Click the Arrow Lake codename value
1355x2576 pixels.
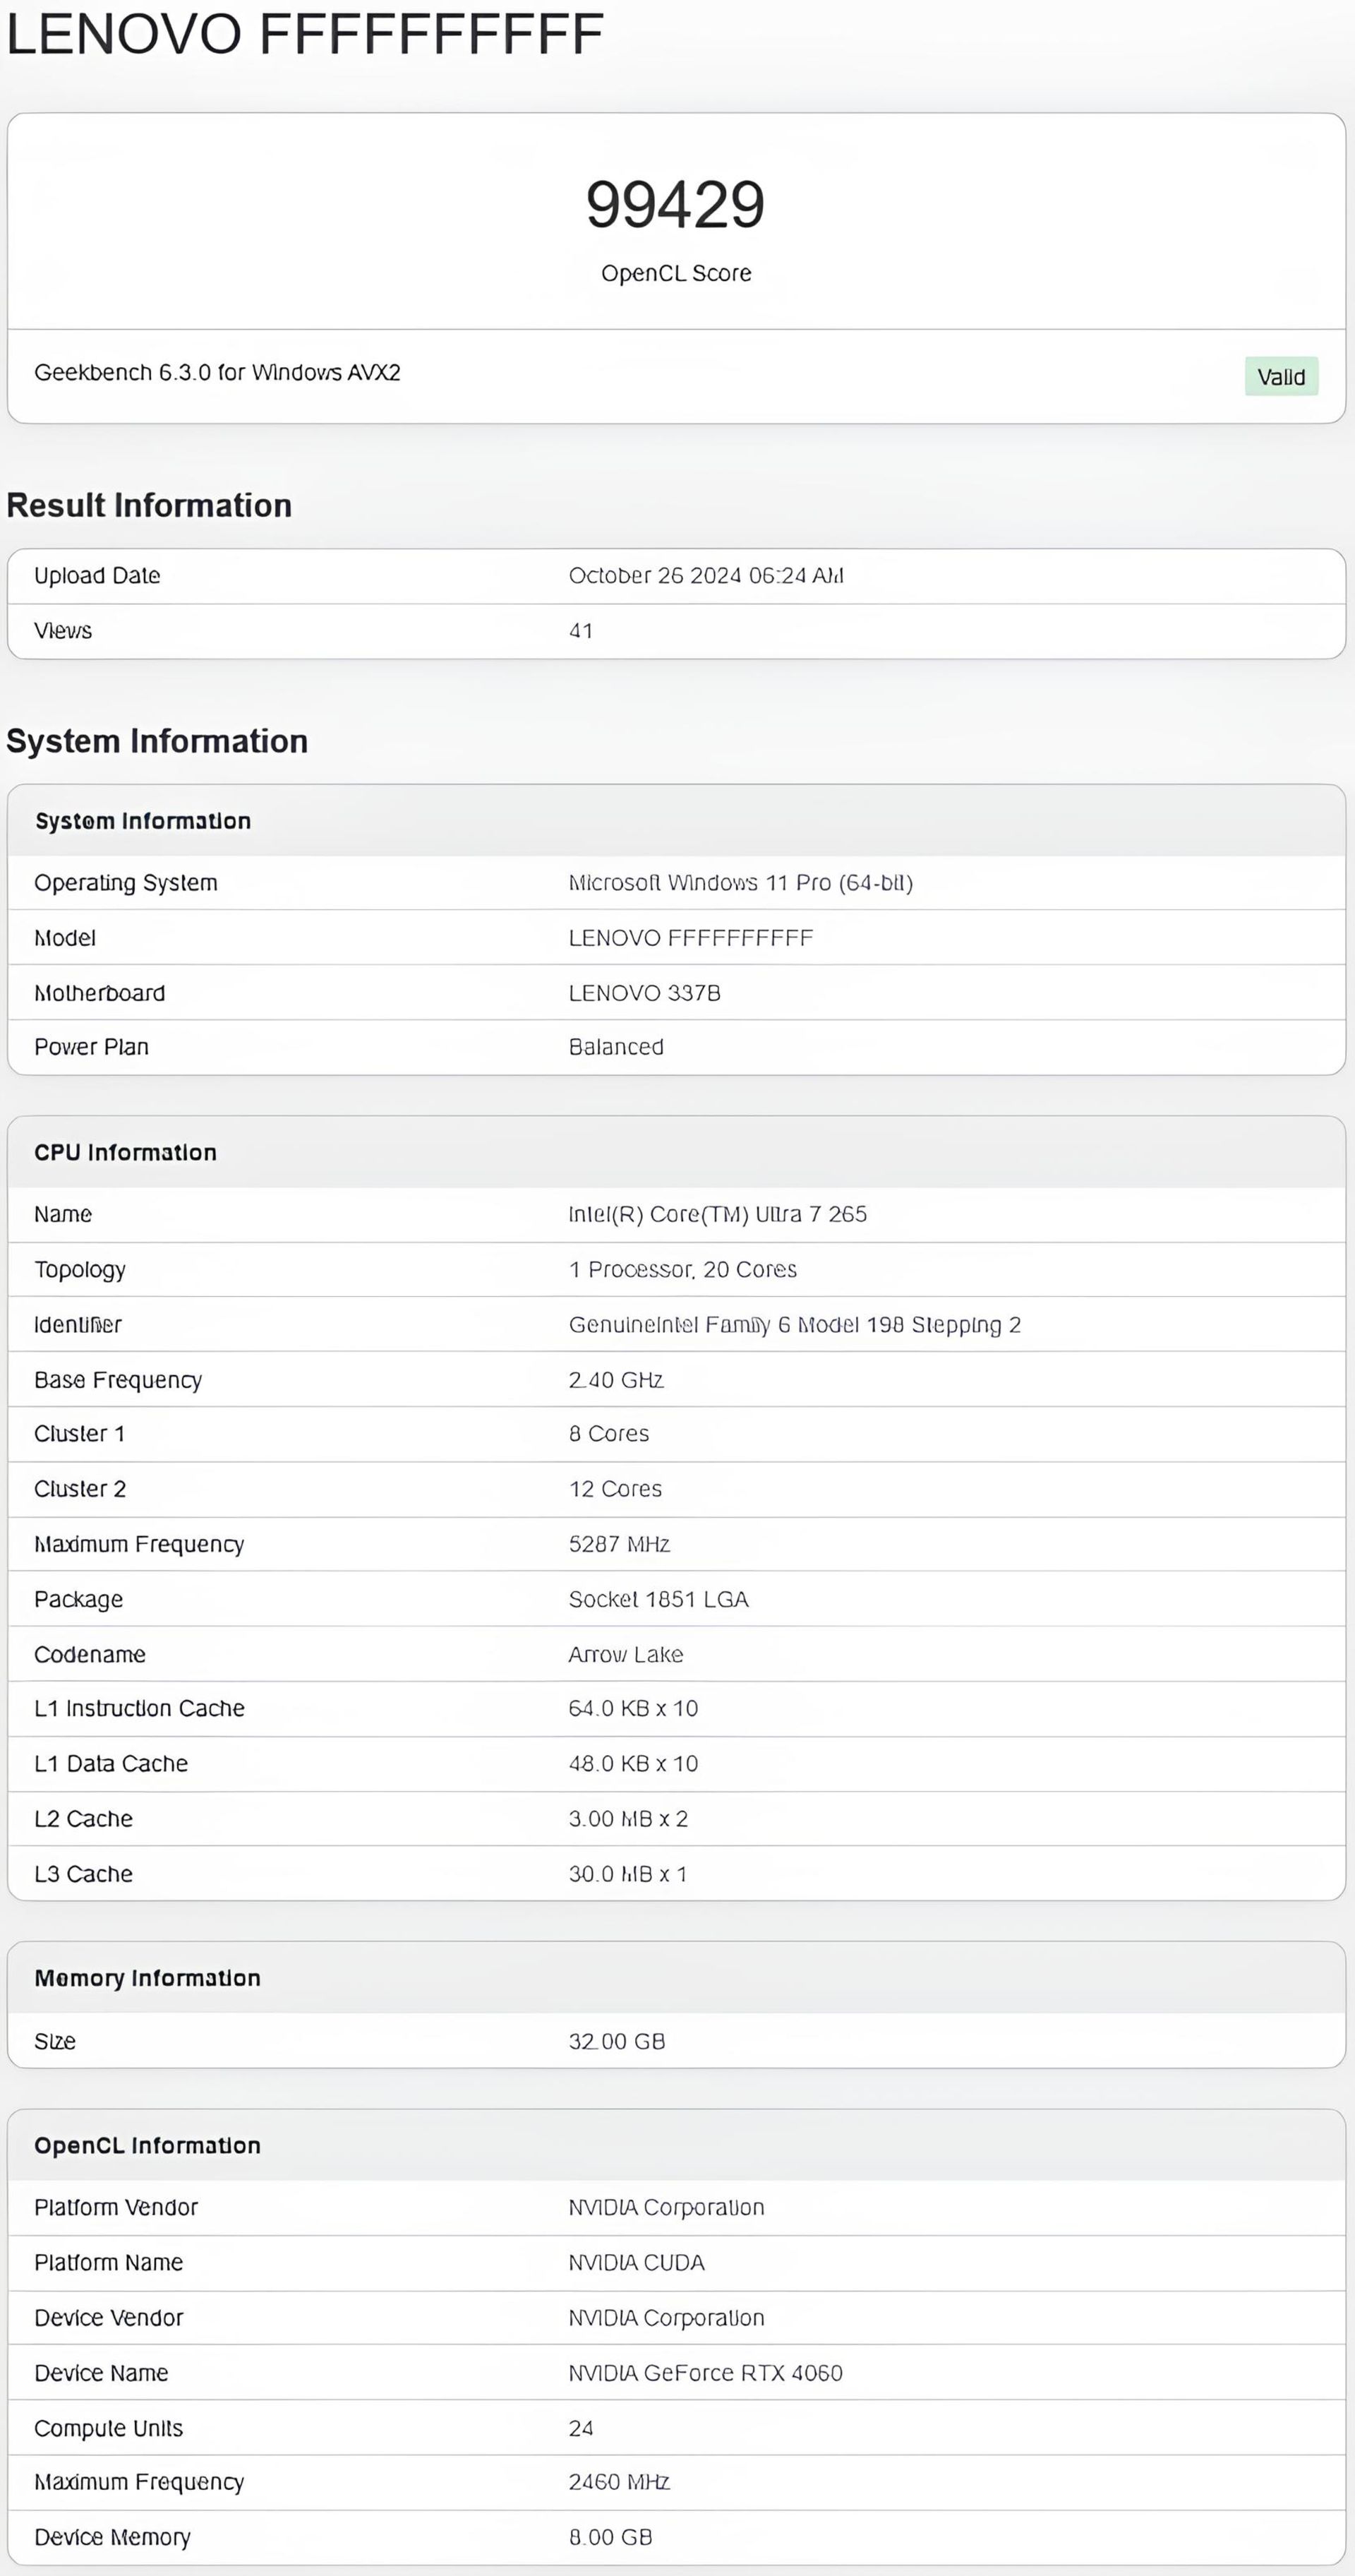[625, 1654]
